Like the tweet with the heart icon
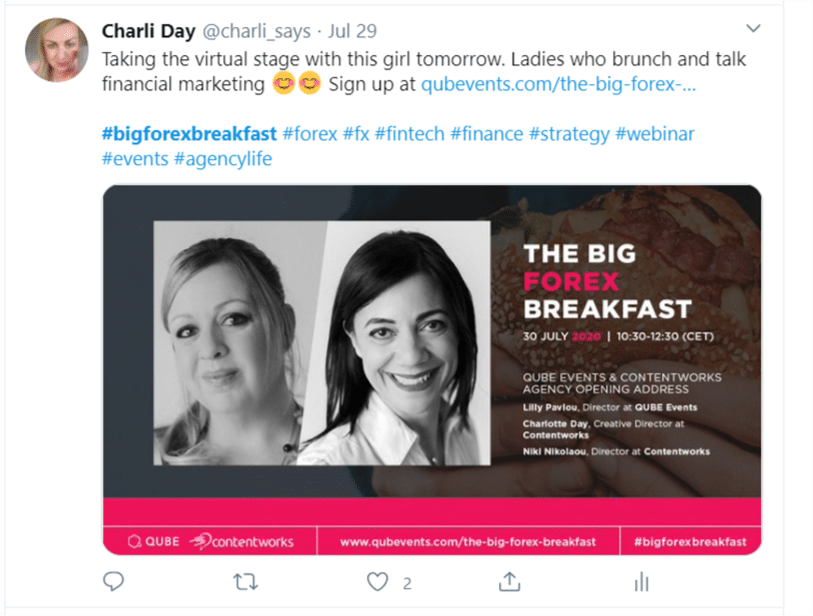The height and width of the screenshot is (616, 813). tap(377, 582)
